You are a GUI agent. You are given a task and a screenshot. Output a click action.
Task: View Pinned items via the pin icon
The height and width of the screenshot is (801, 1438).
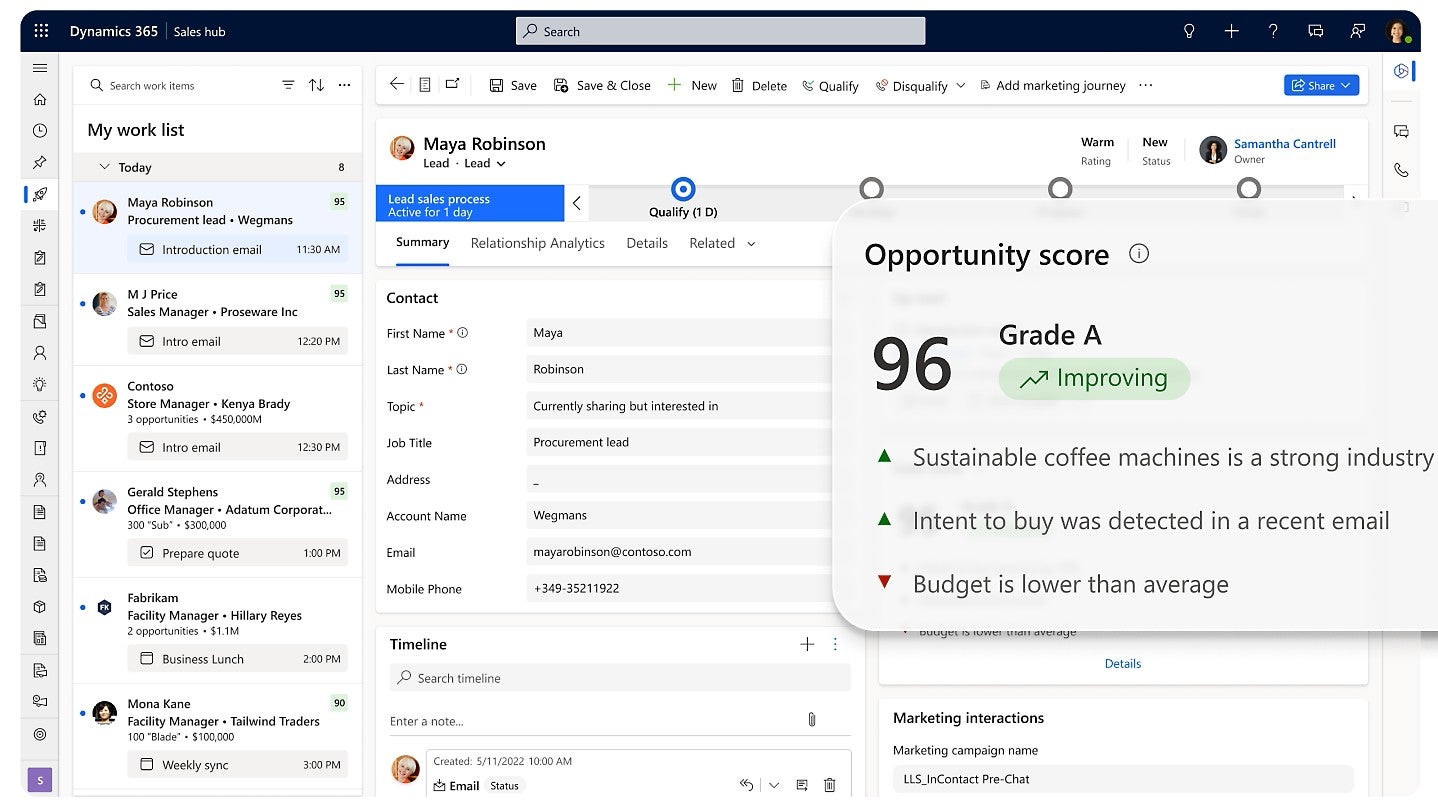40,162
